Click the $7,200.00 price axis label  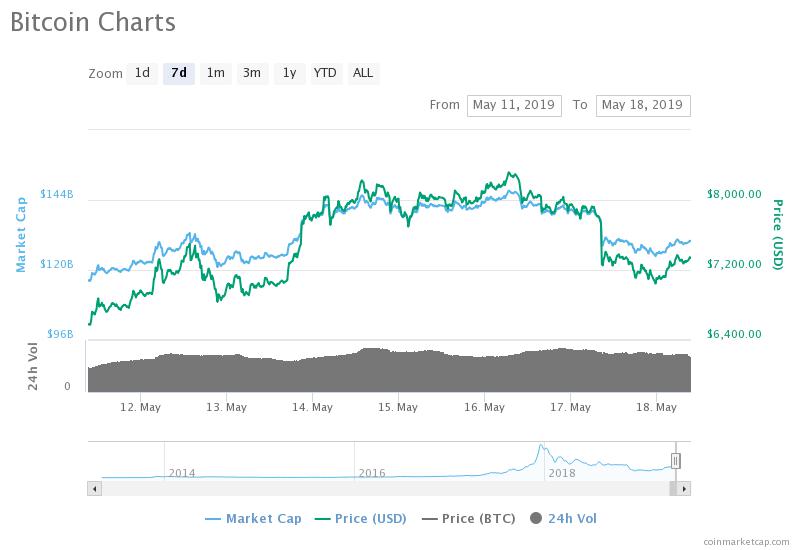[x=734, y=264]
